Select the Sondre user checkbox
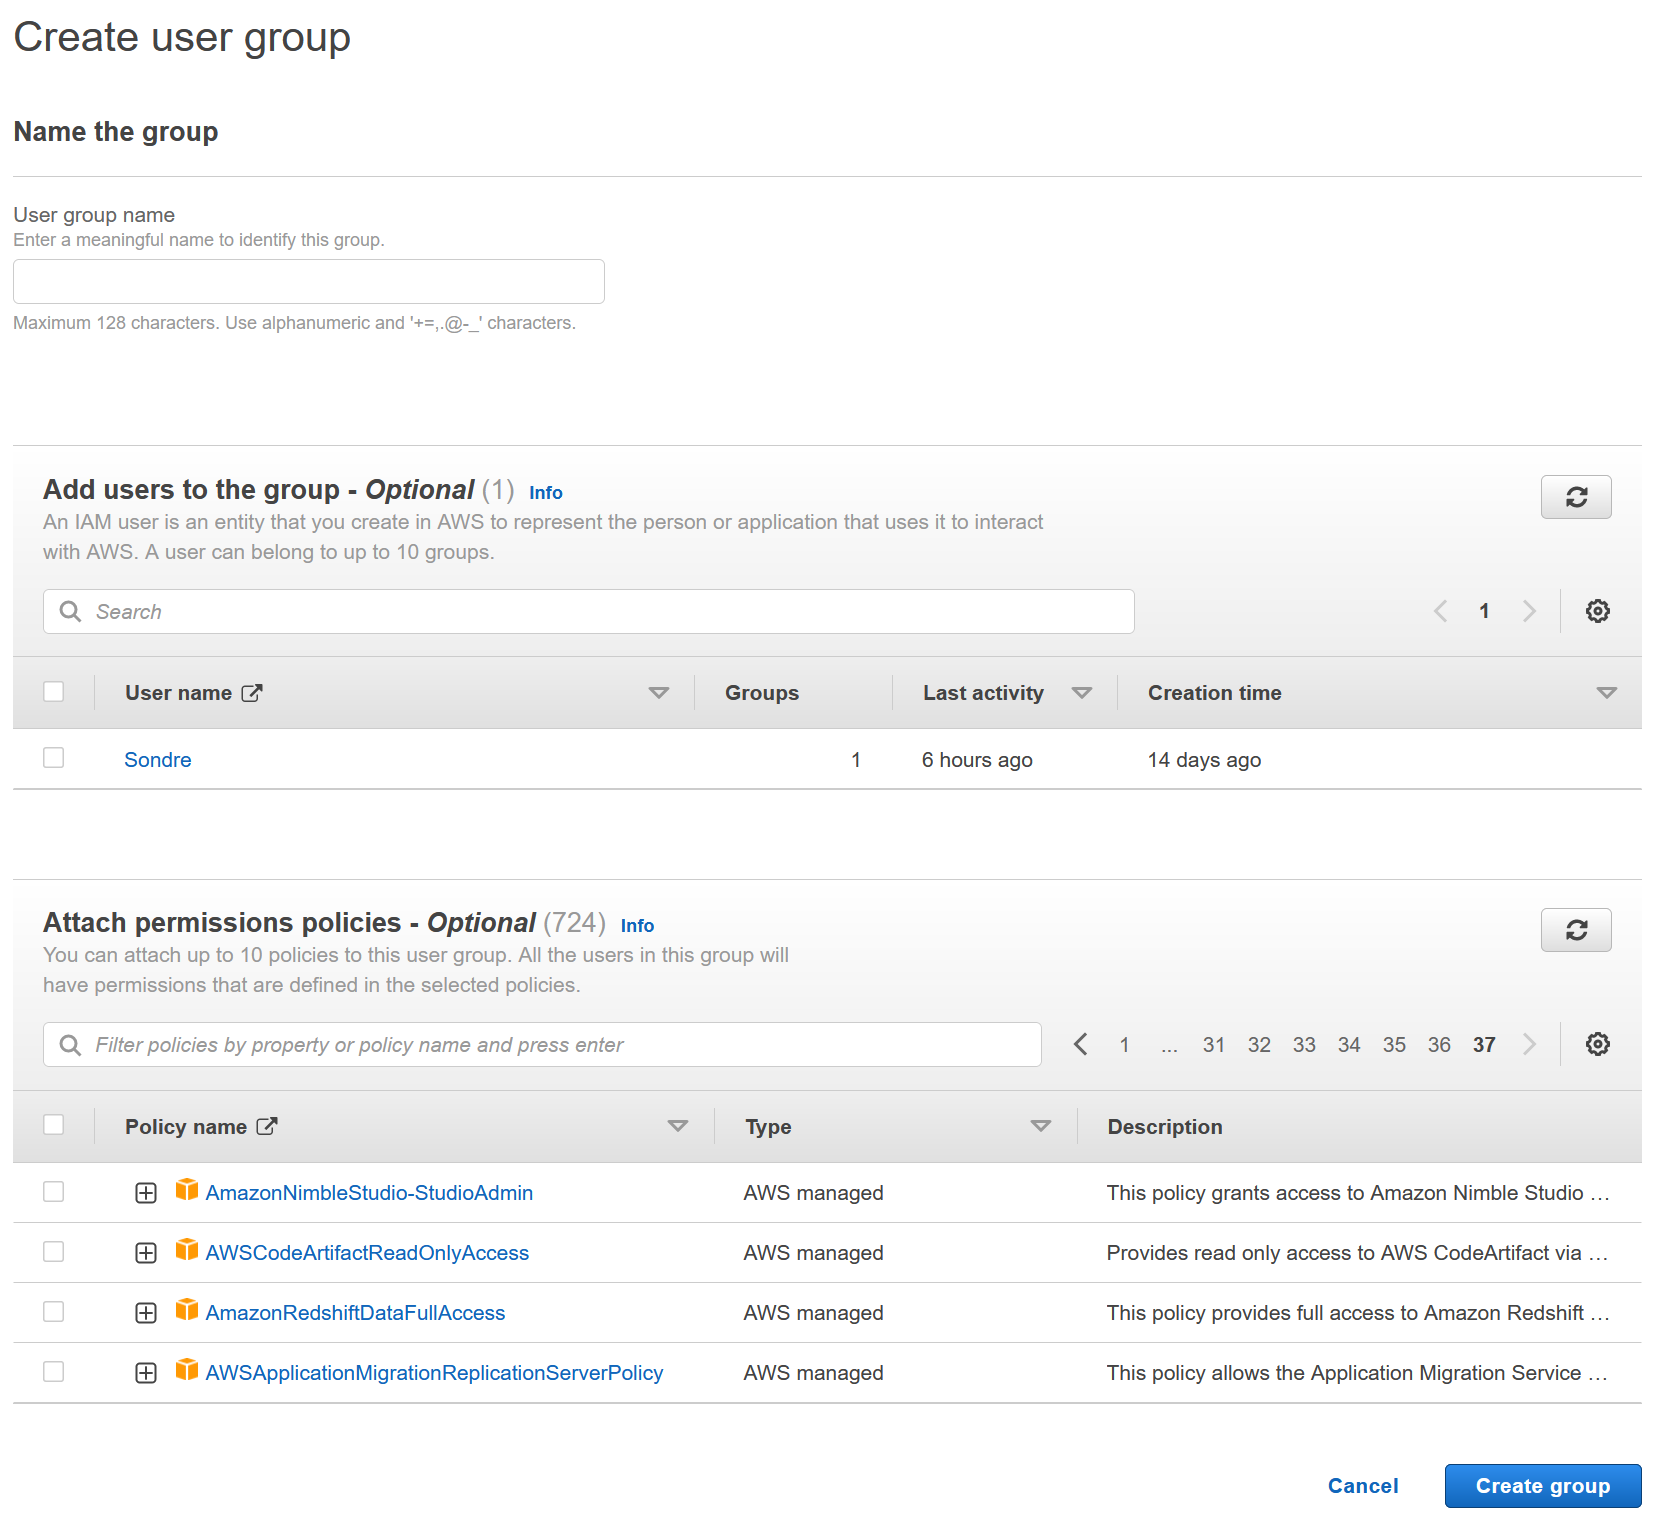Viewport: 1657px width, 1524px height. pyautogui.click(x=53, y=758)
